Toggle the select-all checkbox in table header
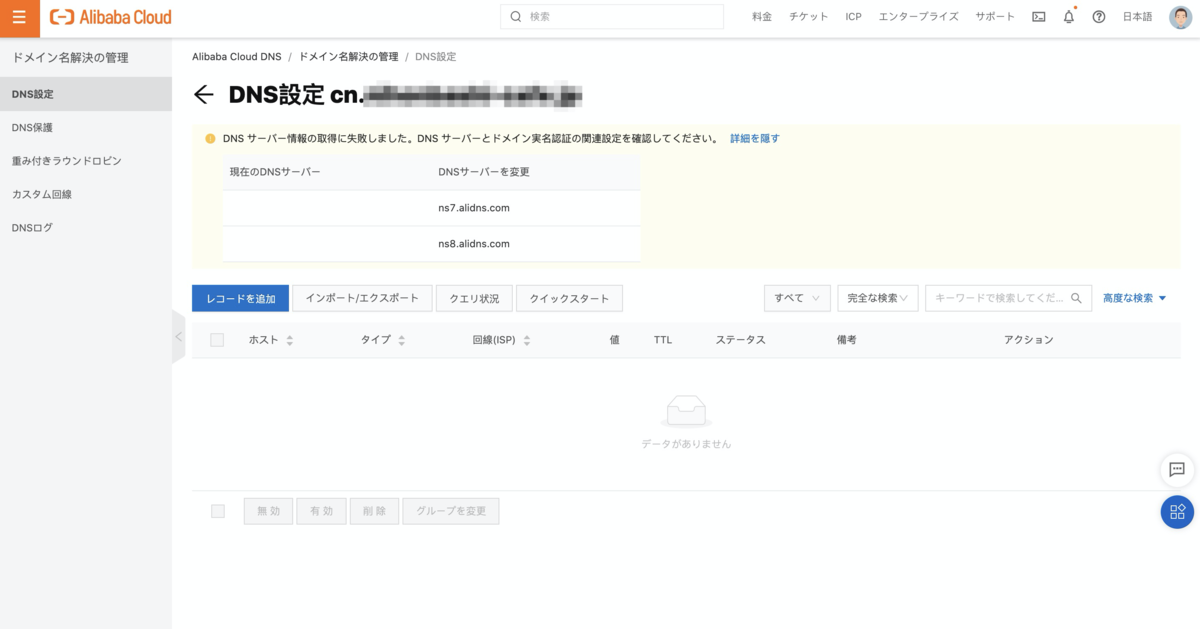1200x629 pixels. pyautogui.click(x=217, y=340)
